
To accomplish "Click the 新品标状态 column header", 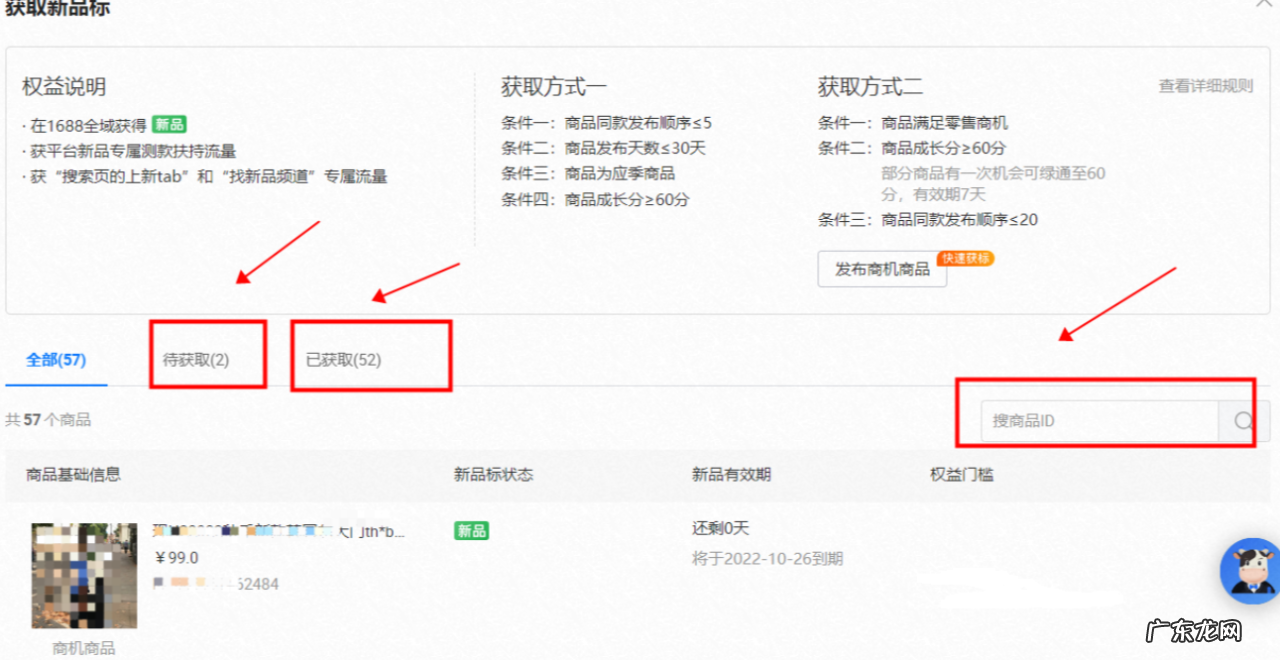I will (x=493, y=475).
